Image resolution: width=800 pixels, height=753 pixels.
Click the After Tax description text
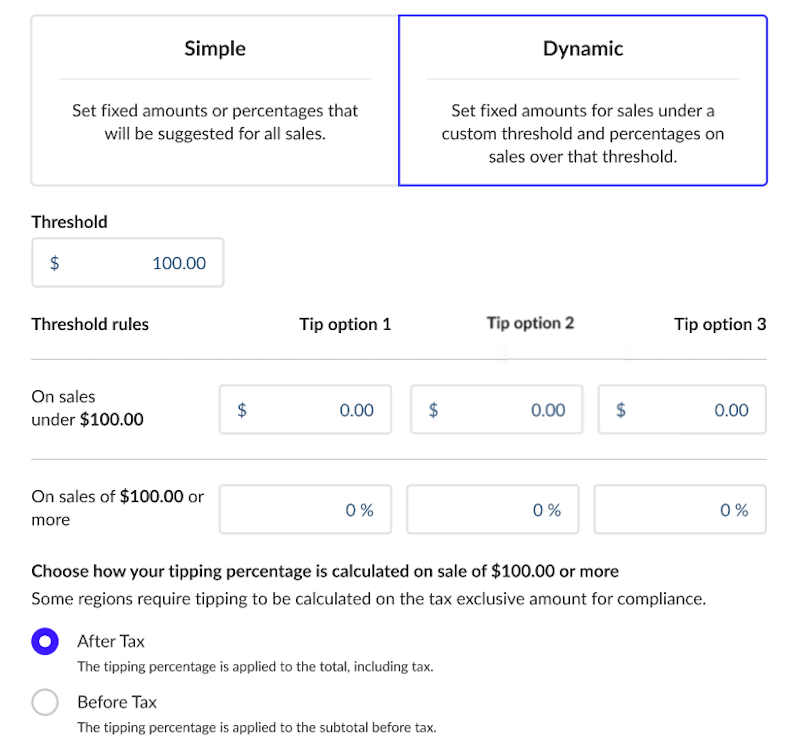click(x=255, y=666)
